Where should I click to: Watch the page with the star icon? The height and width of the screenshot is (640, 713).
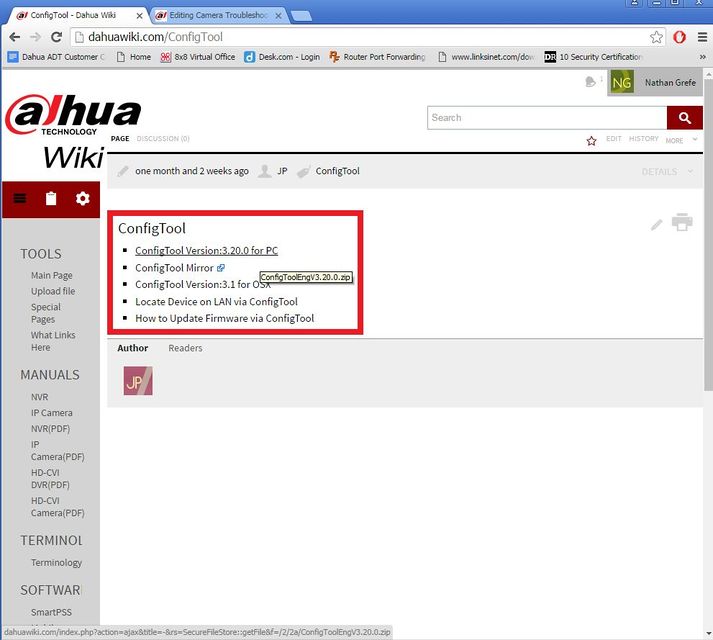pos(591,141)
